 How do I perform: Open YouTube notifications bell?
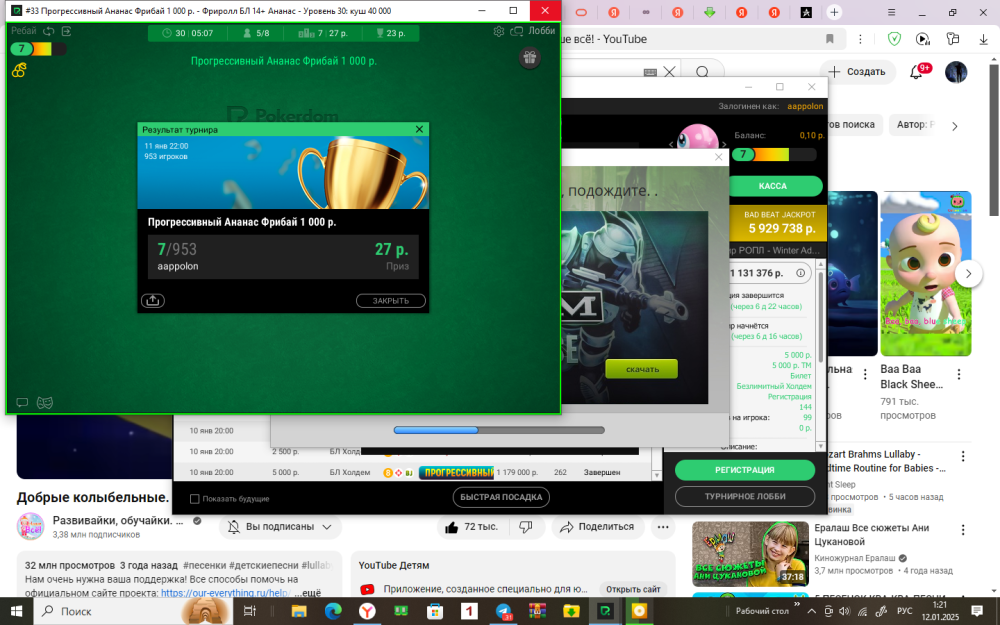[x=916, y=72]
